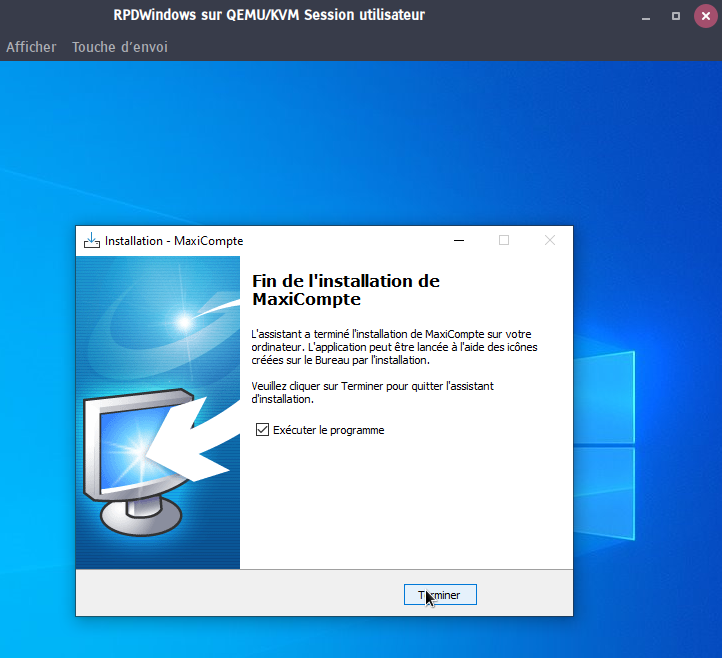Click the greyed maximize button of installer dialog
This screenshot has height=658, width=722.
(x=504, y=241)
